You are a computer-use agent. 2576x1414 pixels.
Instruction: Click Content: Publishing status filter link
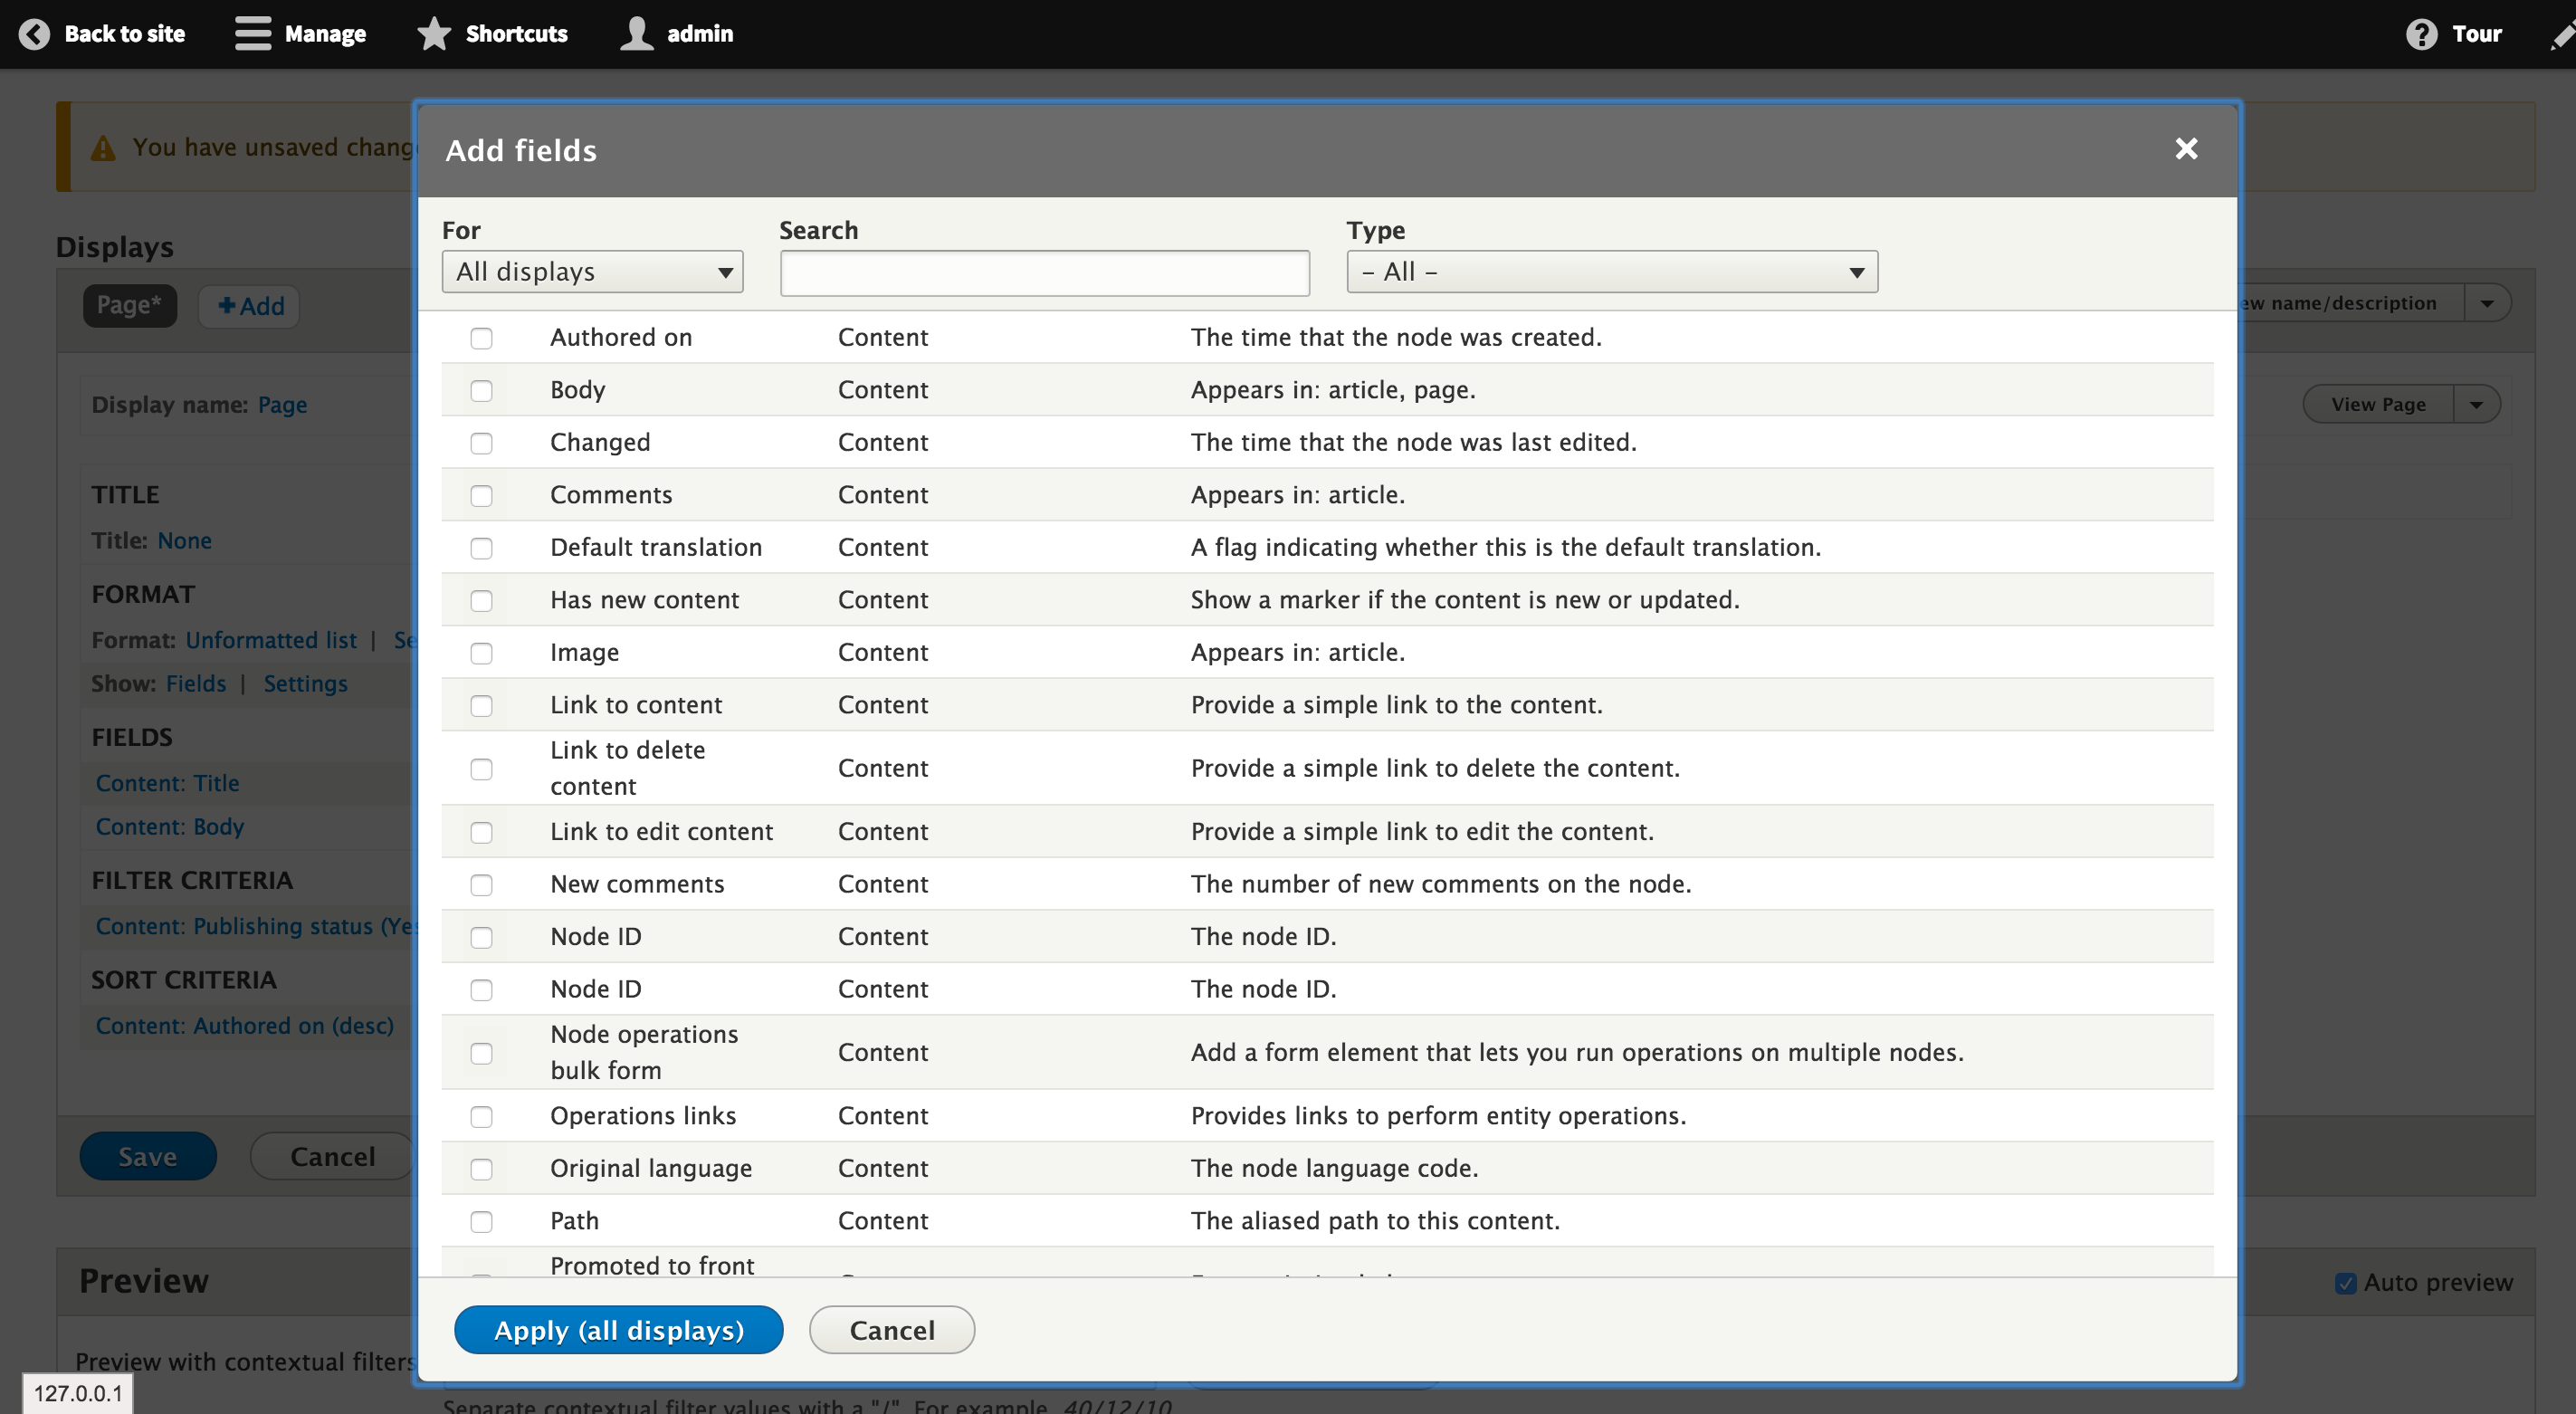point(255,926)
